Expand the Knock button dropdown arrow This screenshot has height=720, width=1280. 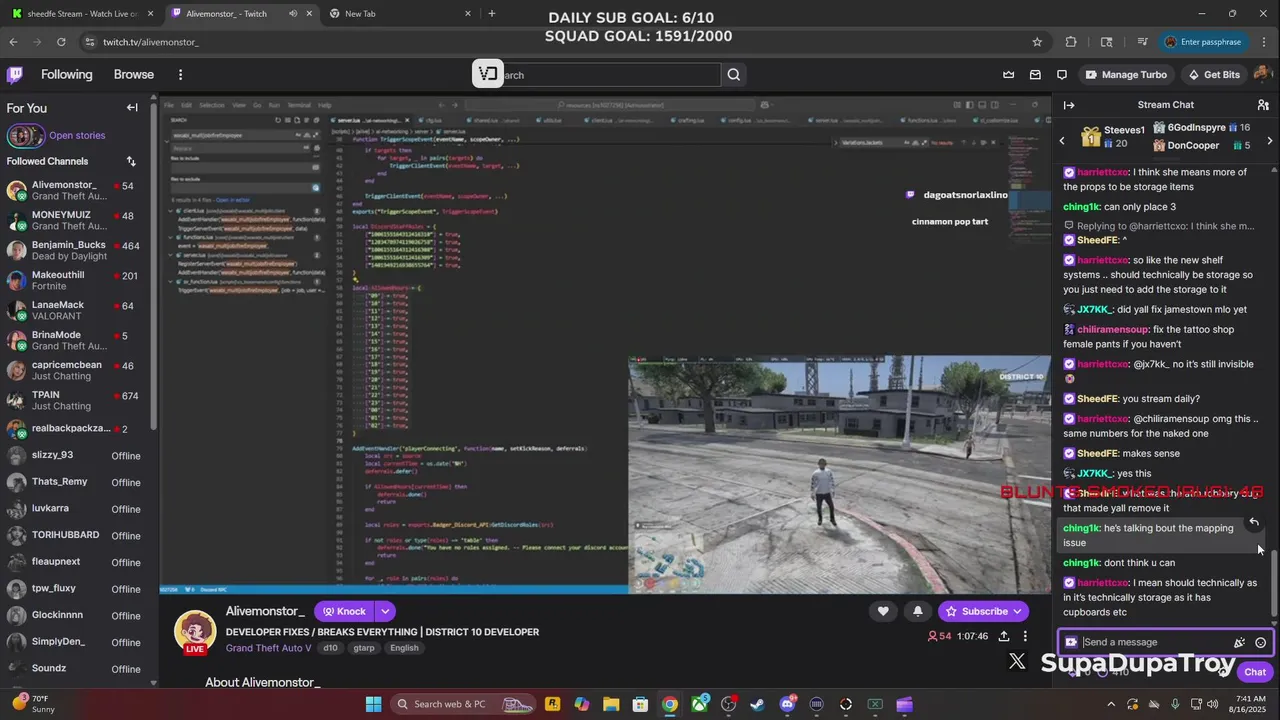(x=385, y=611)
